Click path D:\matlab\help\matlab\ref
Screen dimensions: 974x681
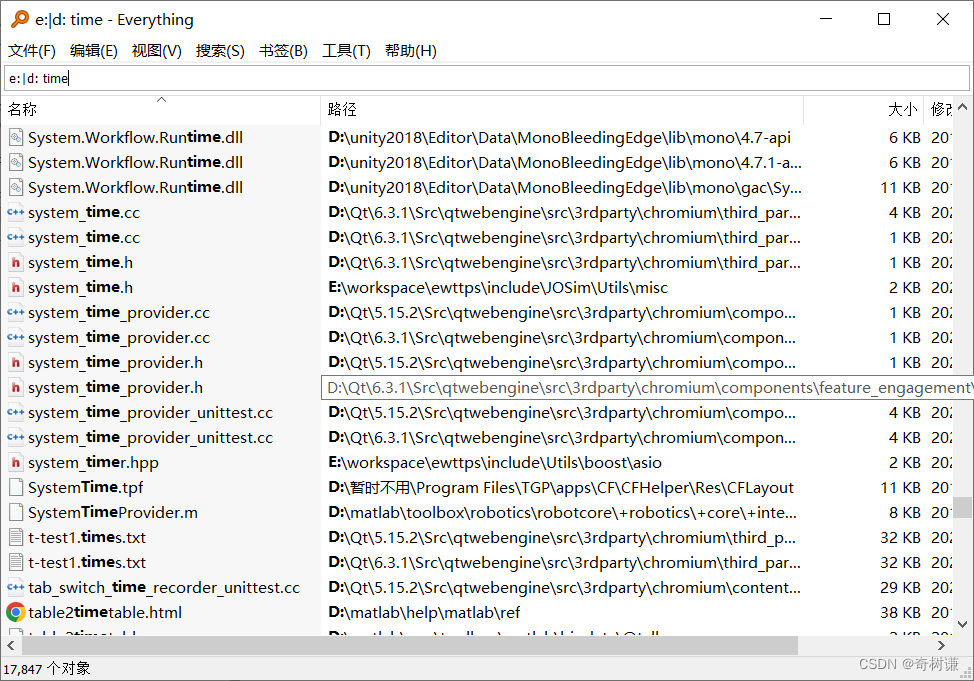click(x=424, y=612)
